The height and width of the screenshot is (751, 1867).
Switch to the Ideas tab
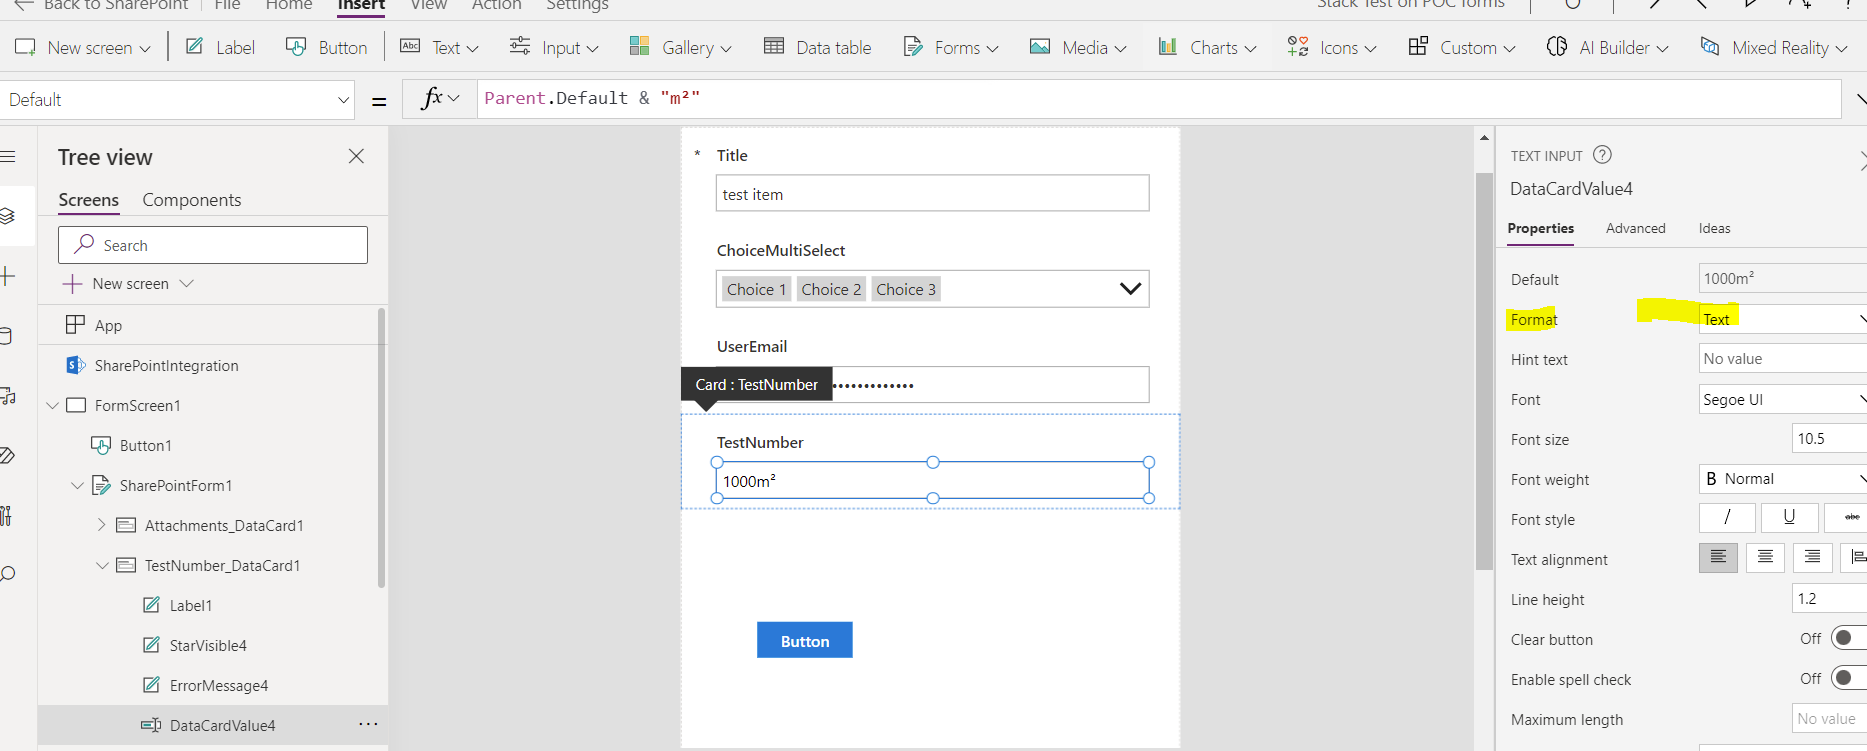(x=1714, y=228)
